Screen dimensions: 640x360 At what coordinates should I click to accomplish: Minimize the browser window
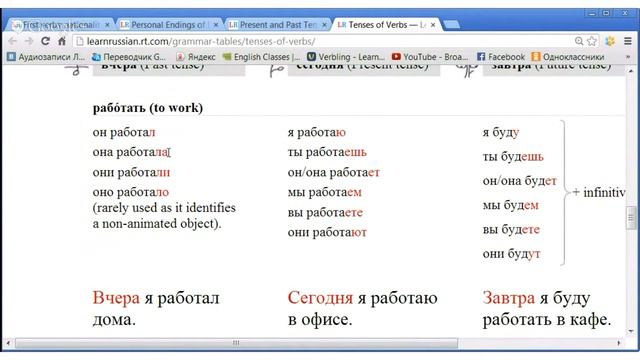pyautogui.click(x=592, y=13)
